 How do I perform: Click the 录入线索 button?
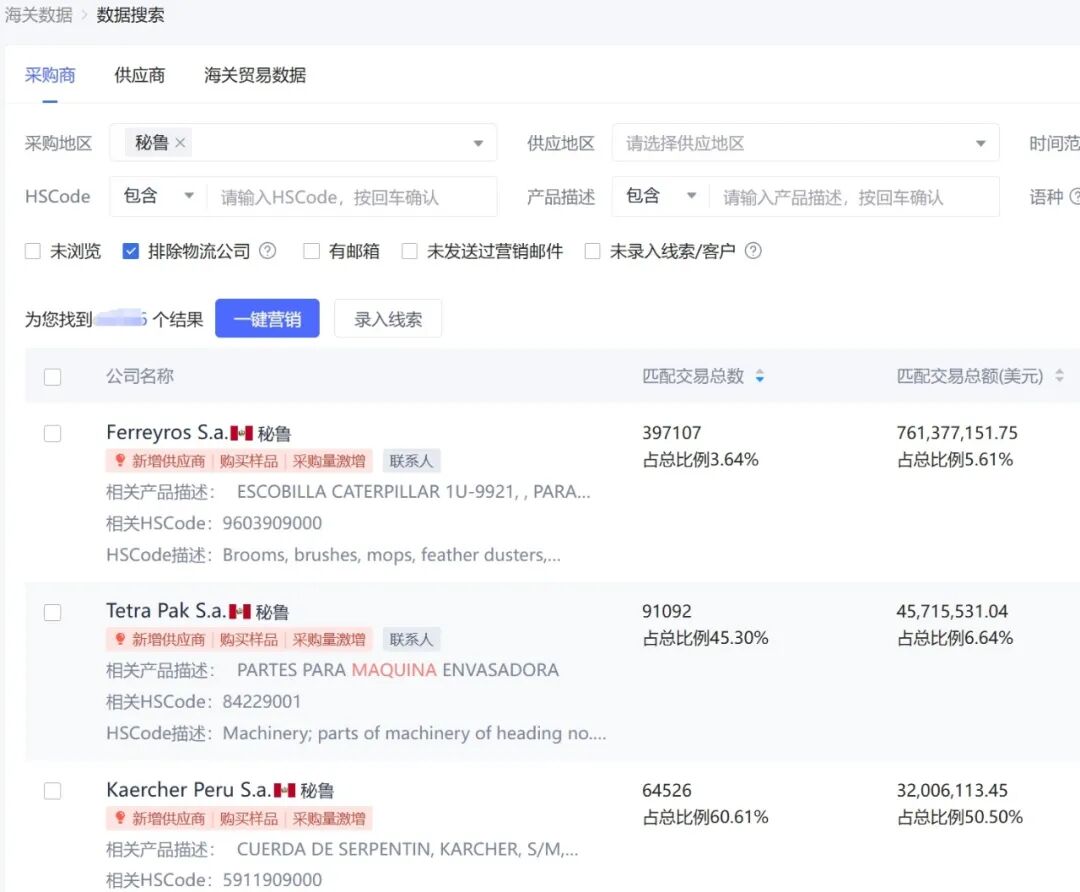(x=387, y=318)
